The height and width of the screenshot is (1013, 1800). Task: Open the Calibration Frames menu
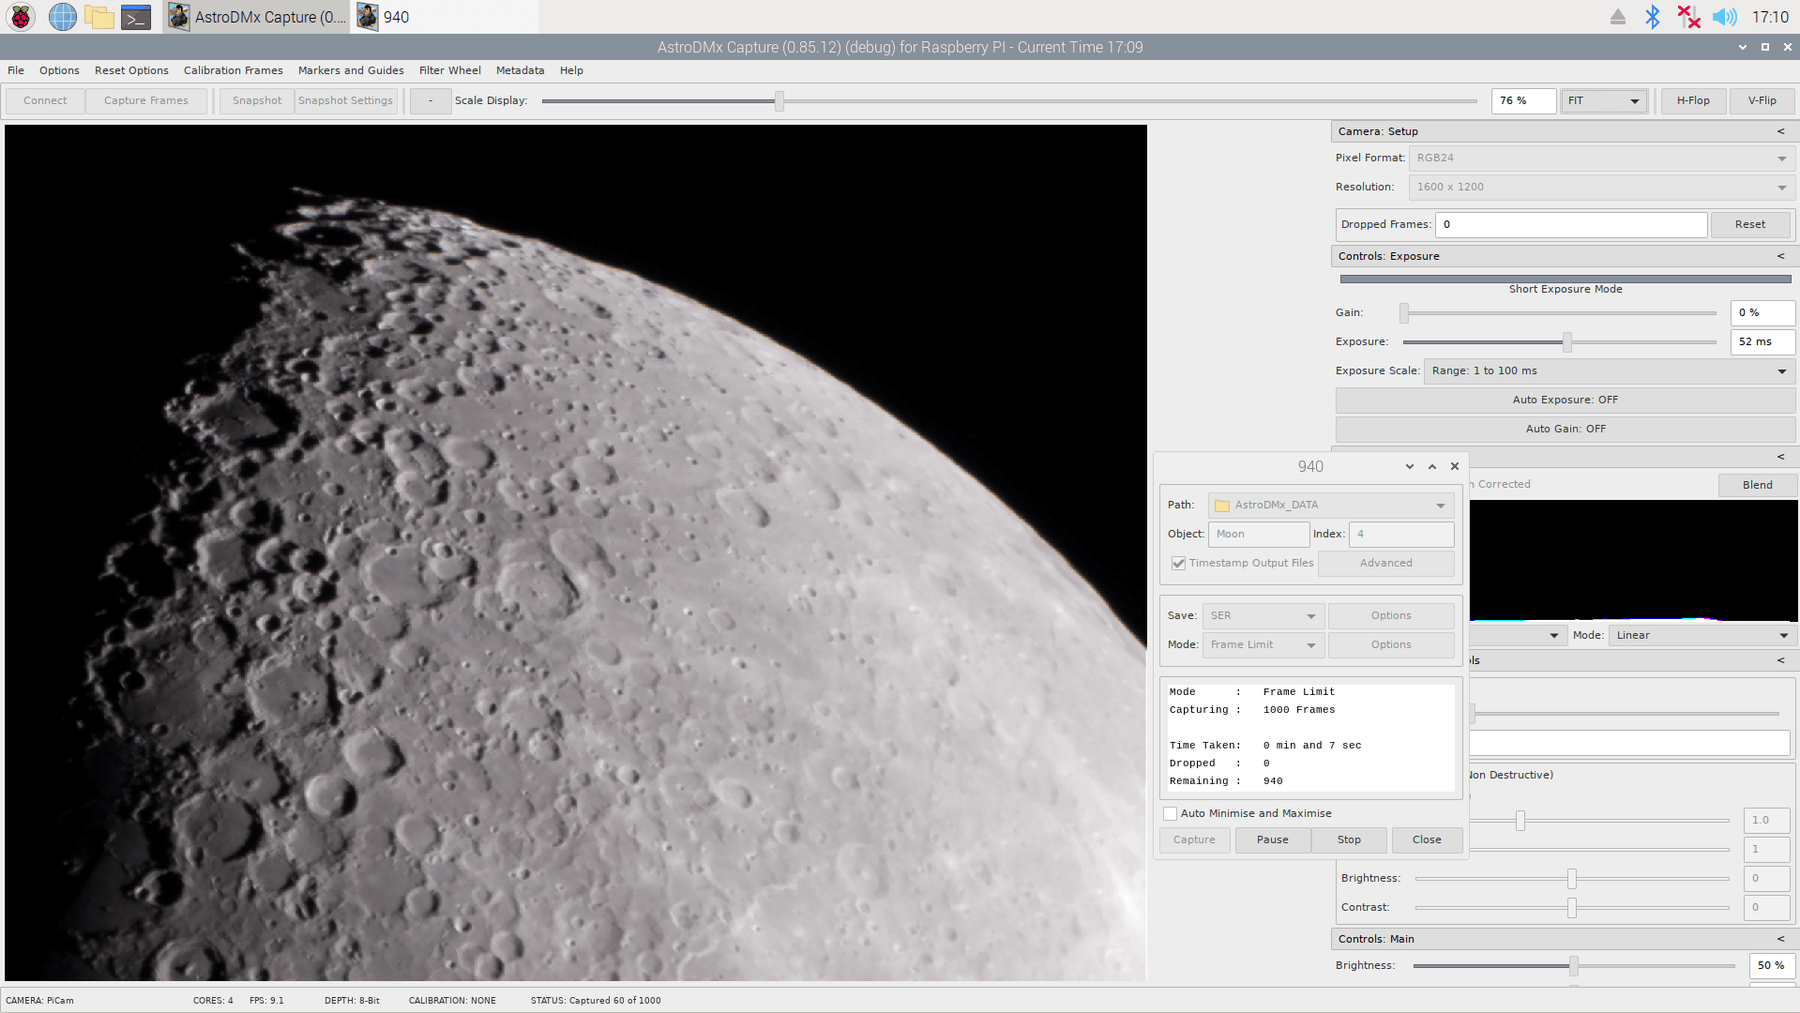pos(233,70)
